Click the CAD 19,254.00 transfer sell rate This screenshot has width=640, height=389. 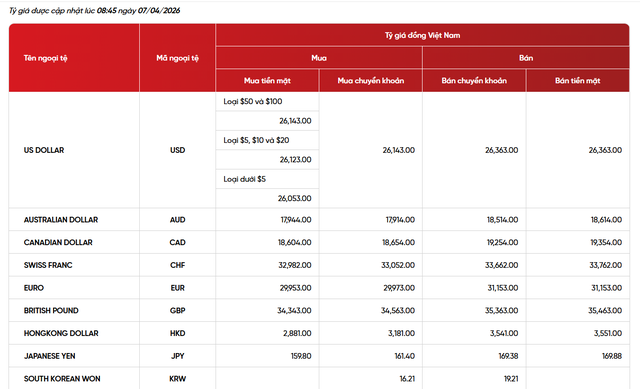click(502, 242)
